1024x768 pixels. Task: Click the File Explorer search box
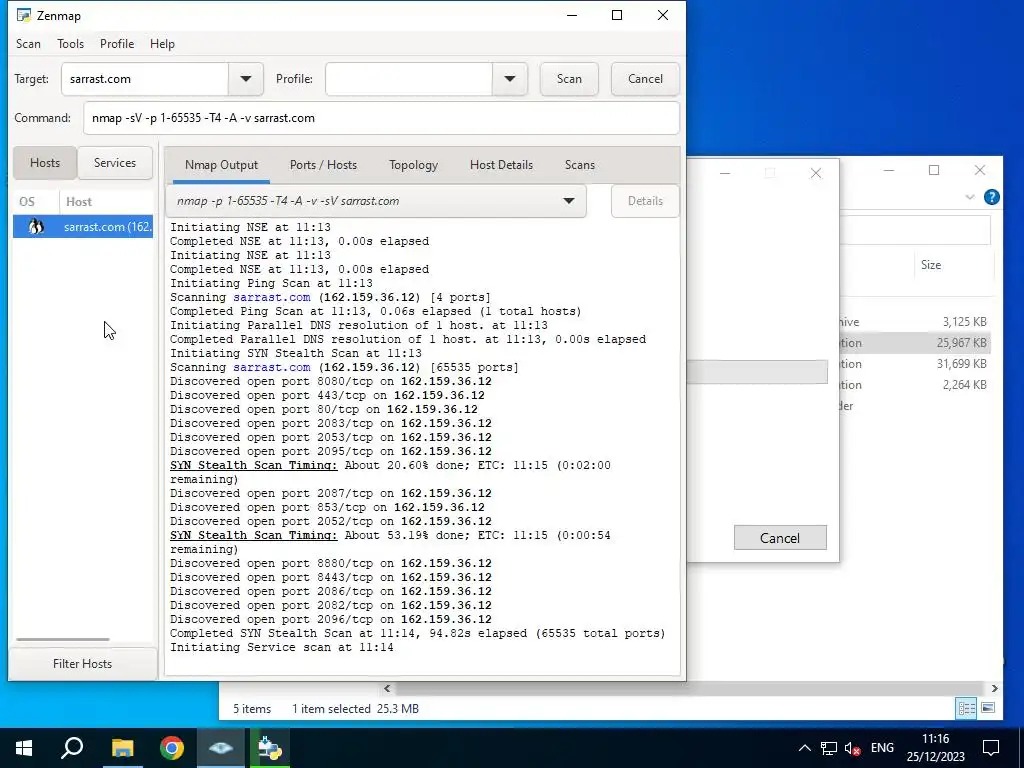point(915,231)
